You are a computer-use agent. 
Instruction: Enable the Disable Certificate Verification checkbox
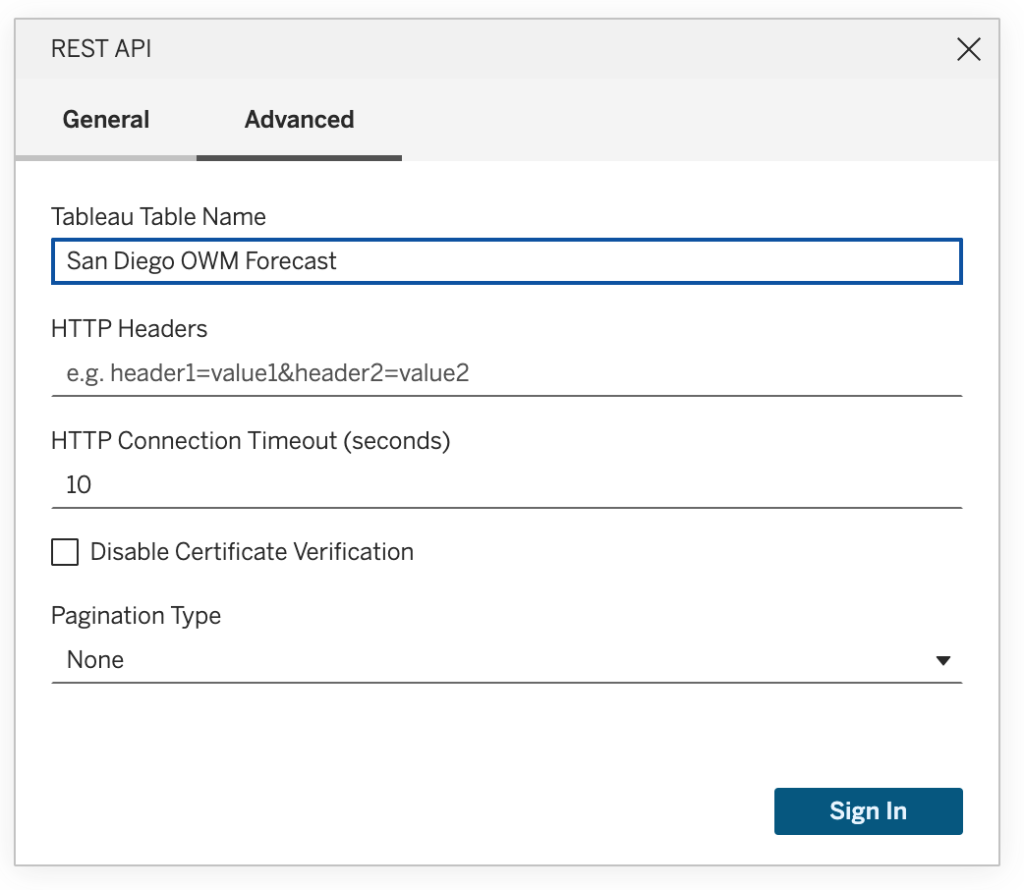tap(65, 552)
